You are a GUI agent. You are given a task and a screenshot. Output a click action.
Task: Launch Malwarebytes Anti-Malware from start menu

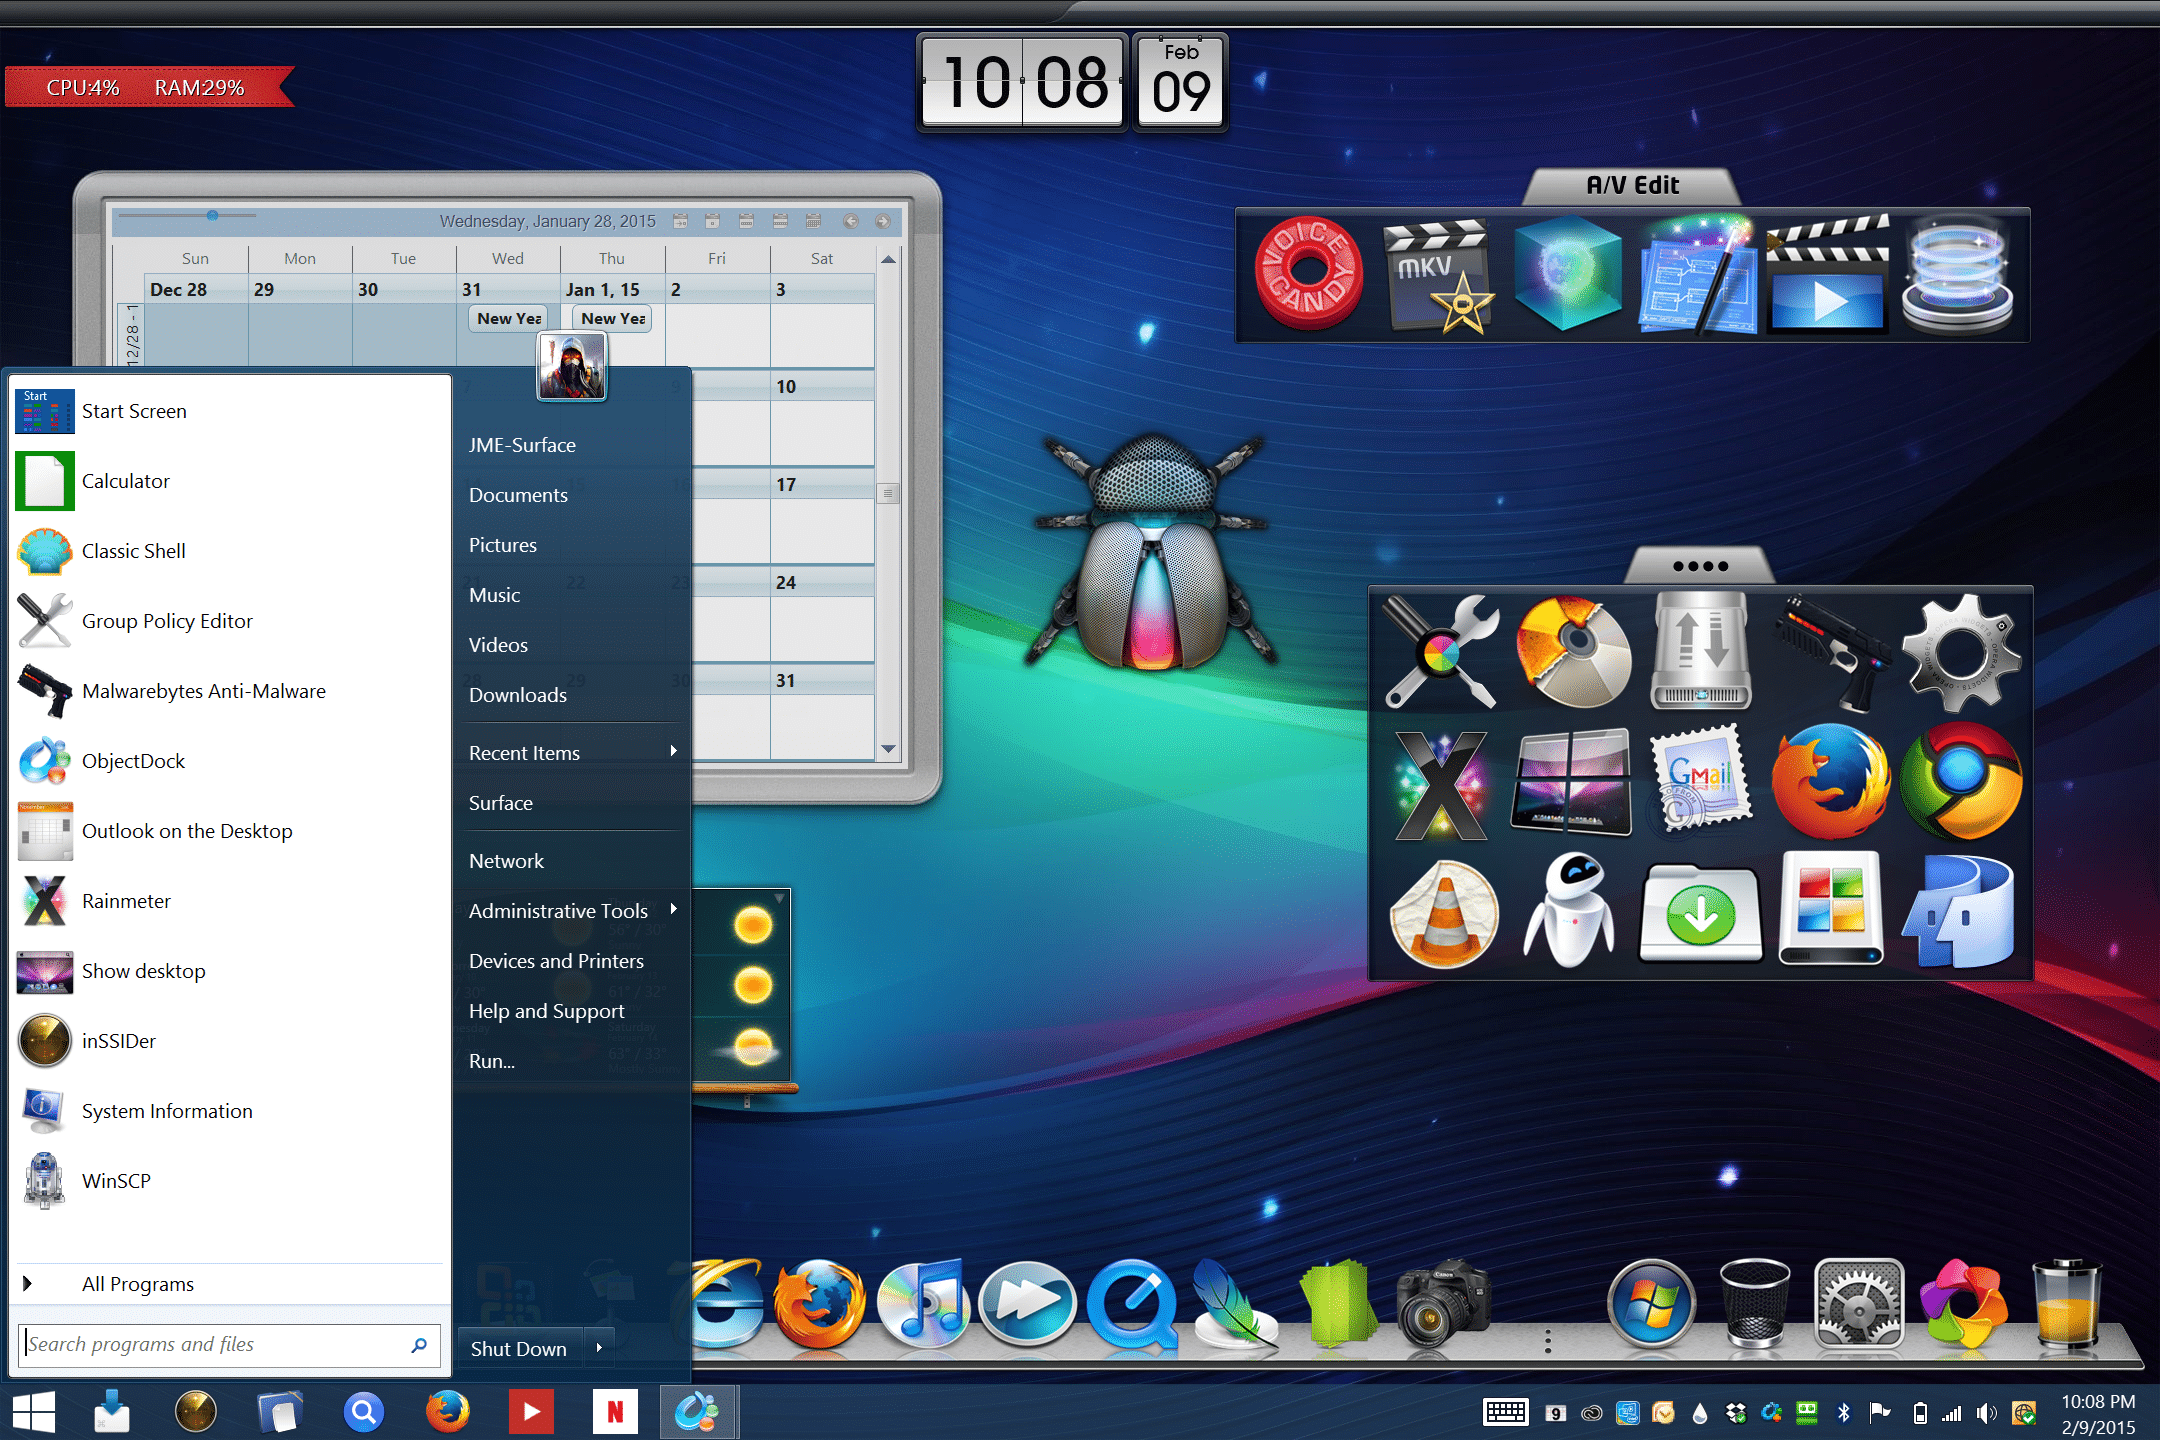[x=228, y=691]
